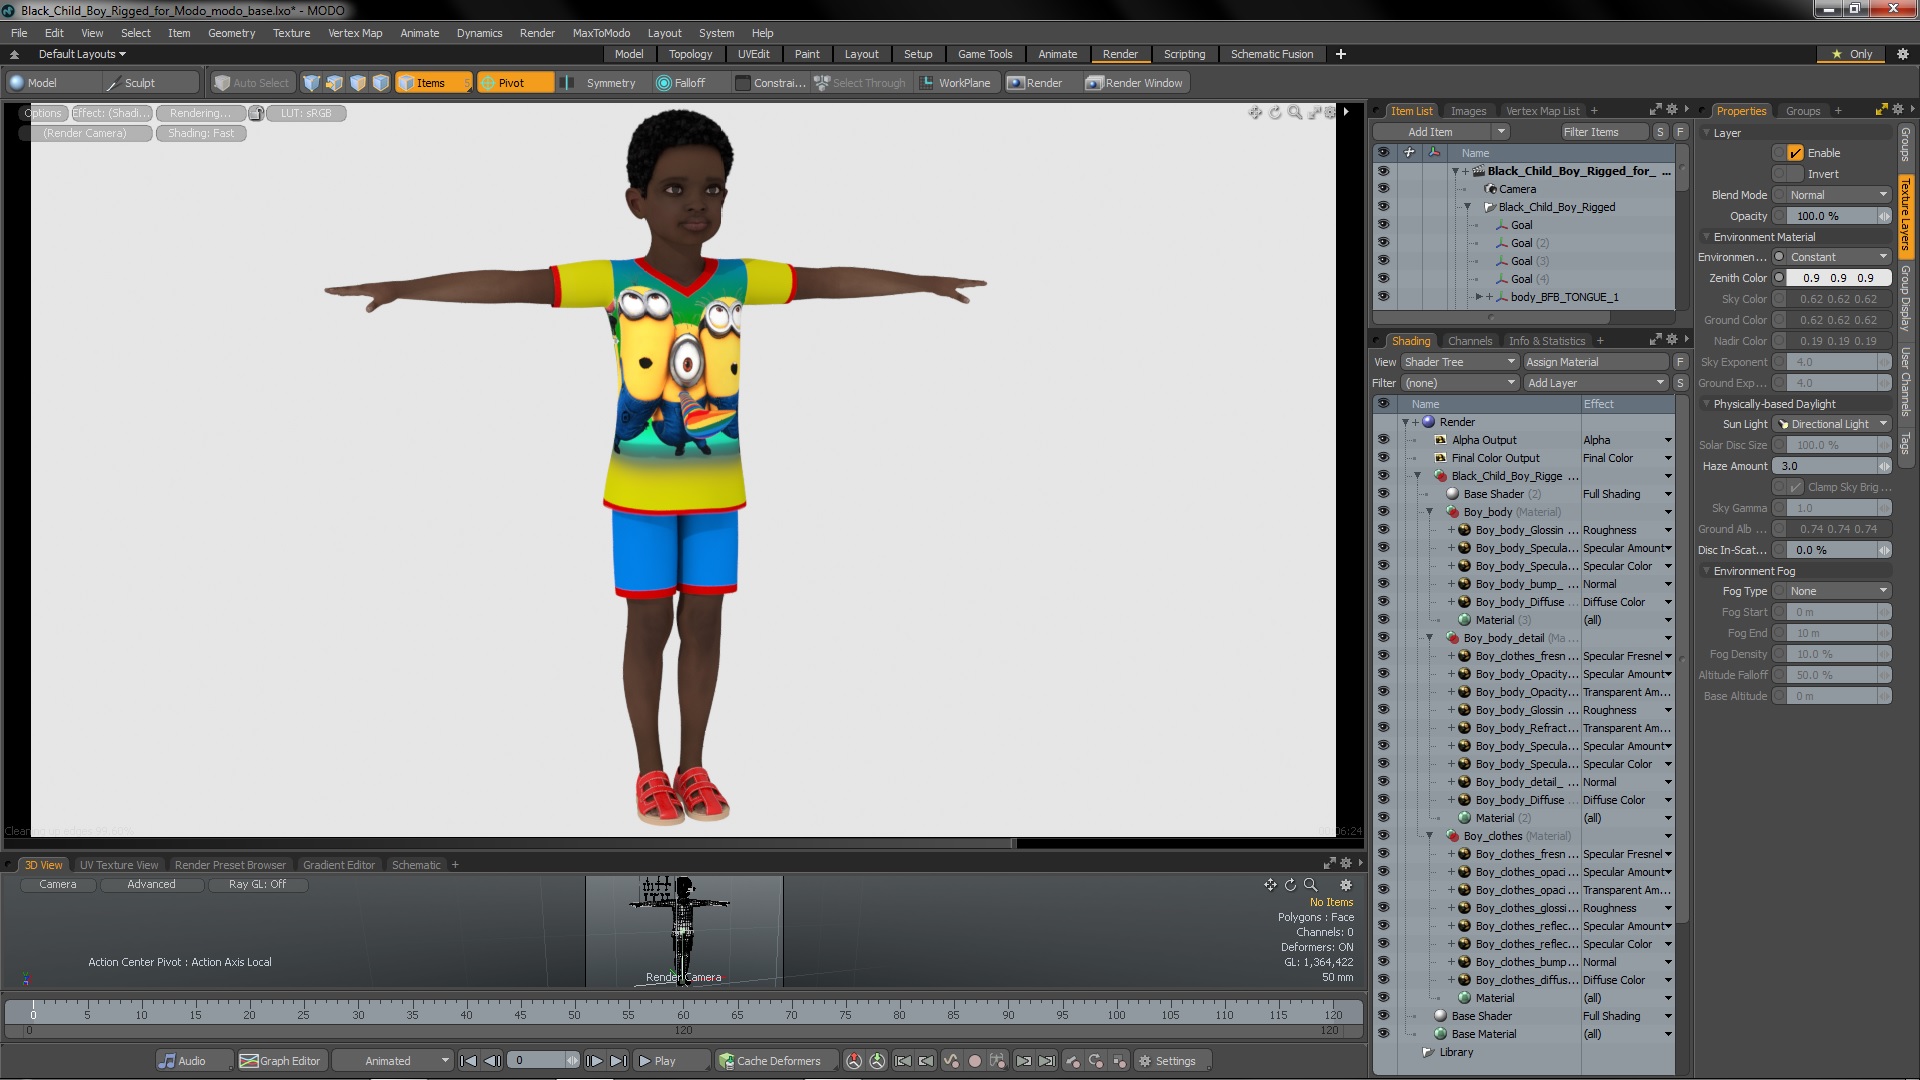This screenshot has width=1920, height=1080.
Task: Open Audio settings in timeline
Action: 195,1061
